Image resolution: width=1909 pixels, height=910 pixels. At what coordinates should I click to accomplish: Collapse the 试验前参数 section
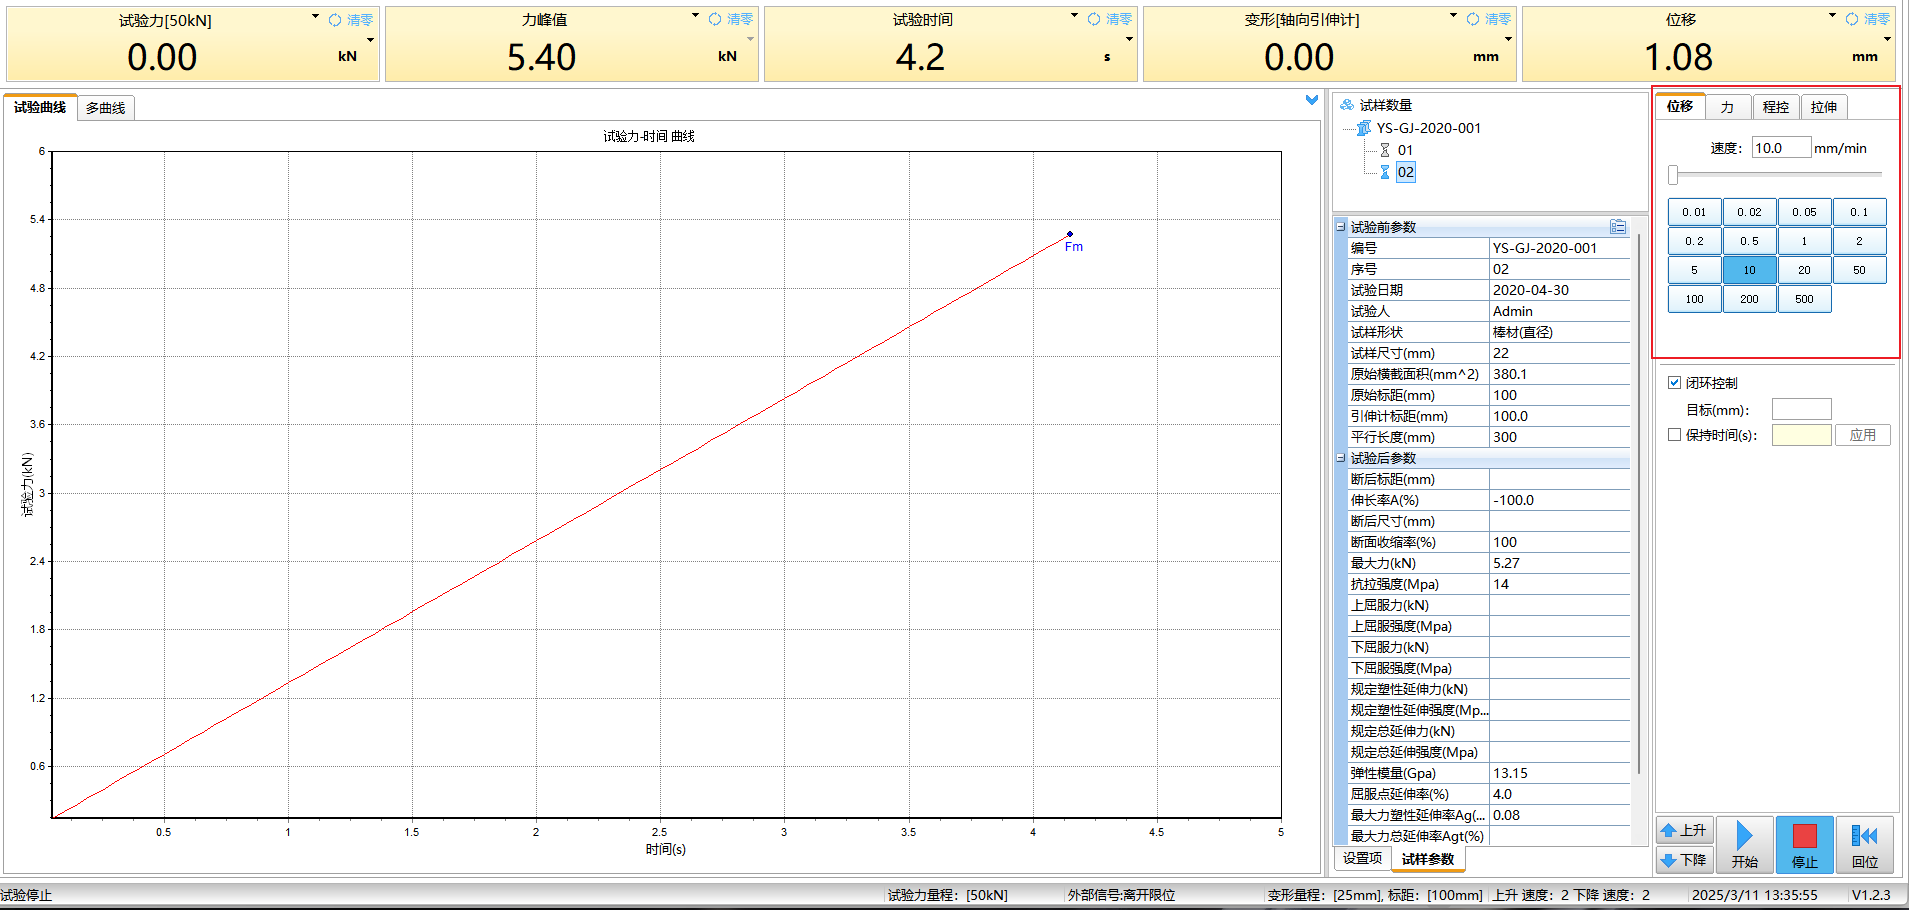[x=1341, y=227]
